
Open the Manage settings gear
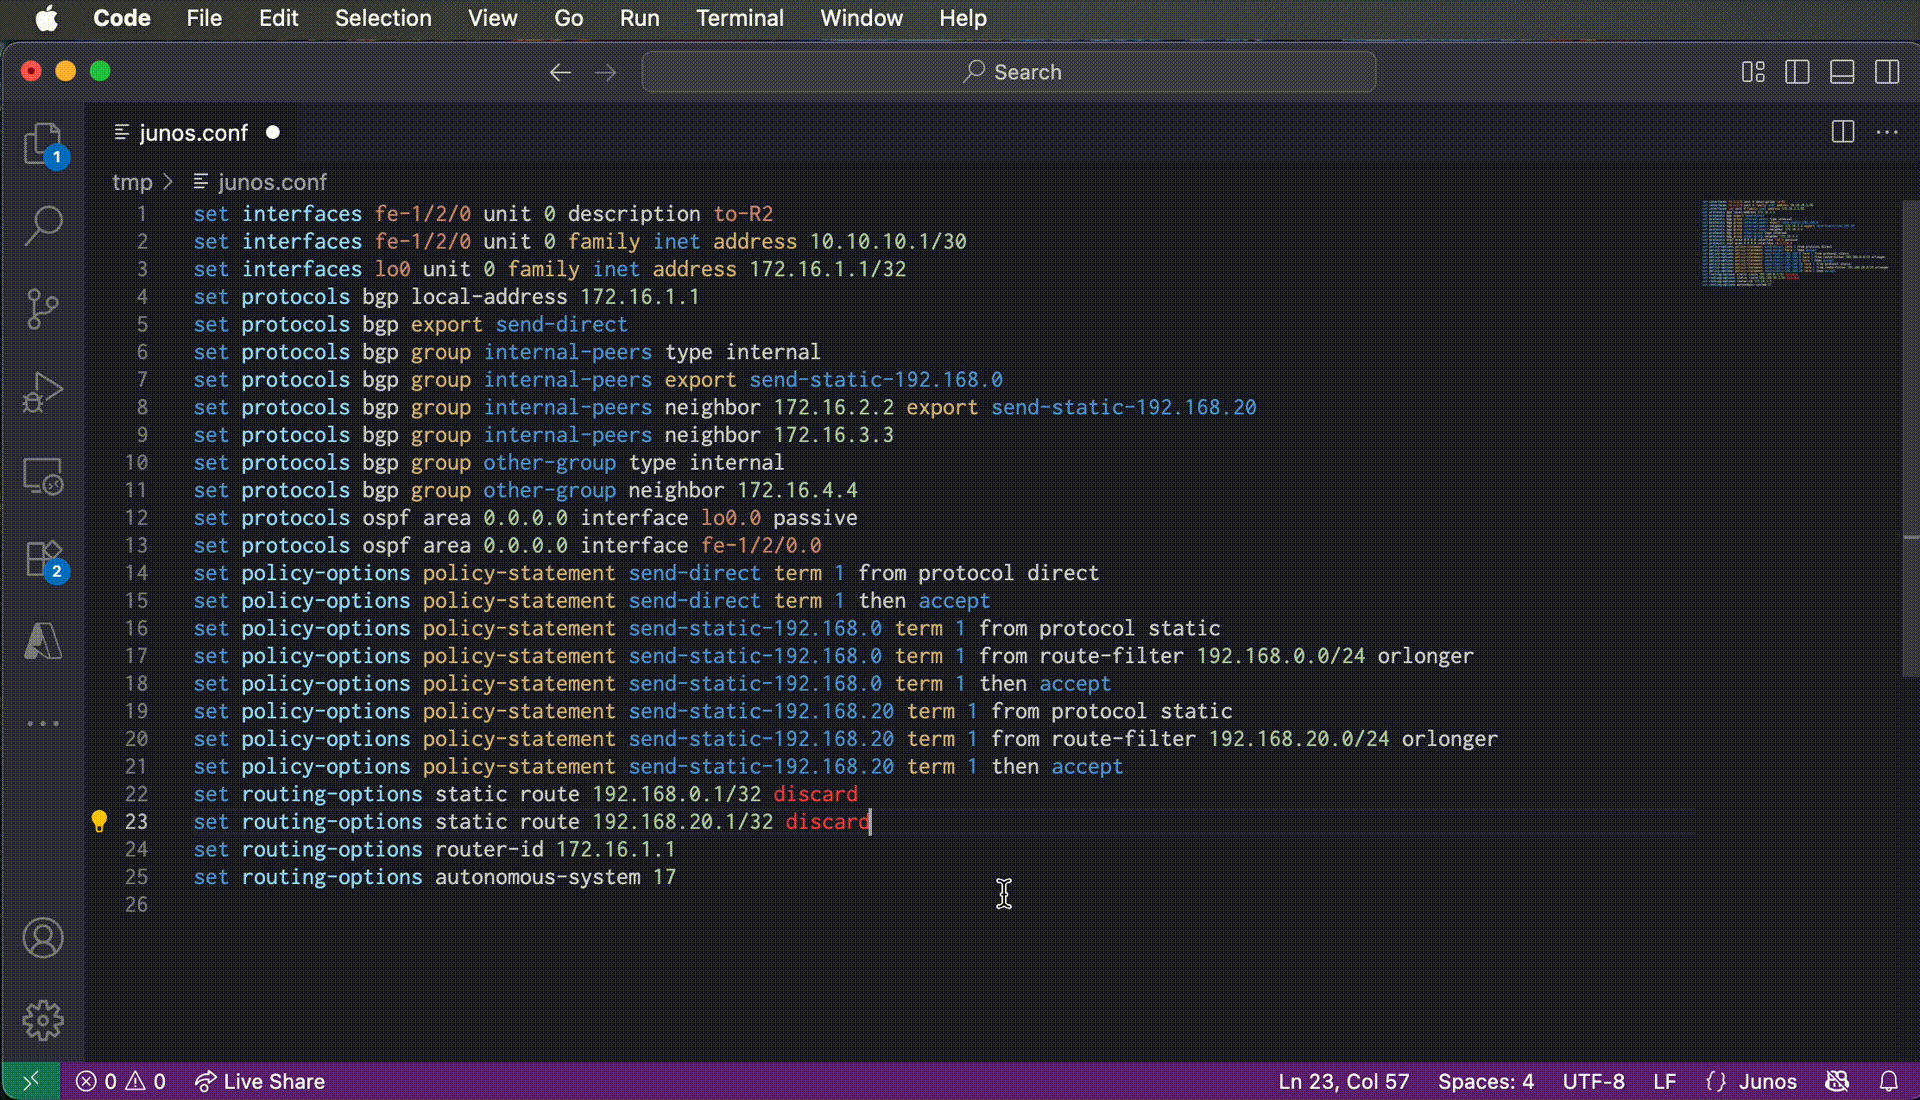[43, 1020]
